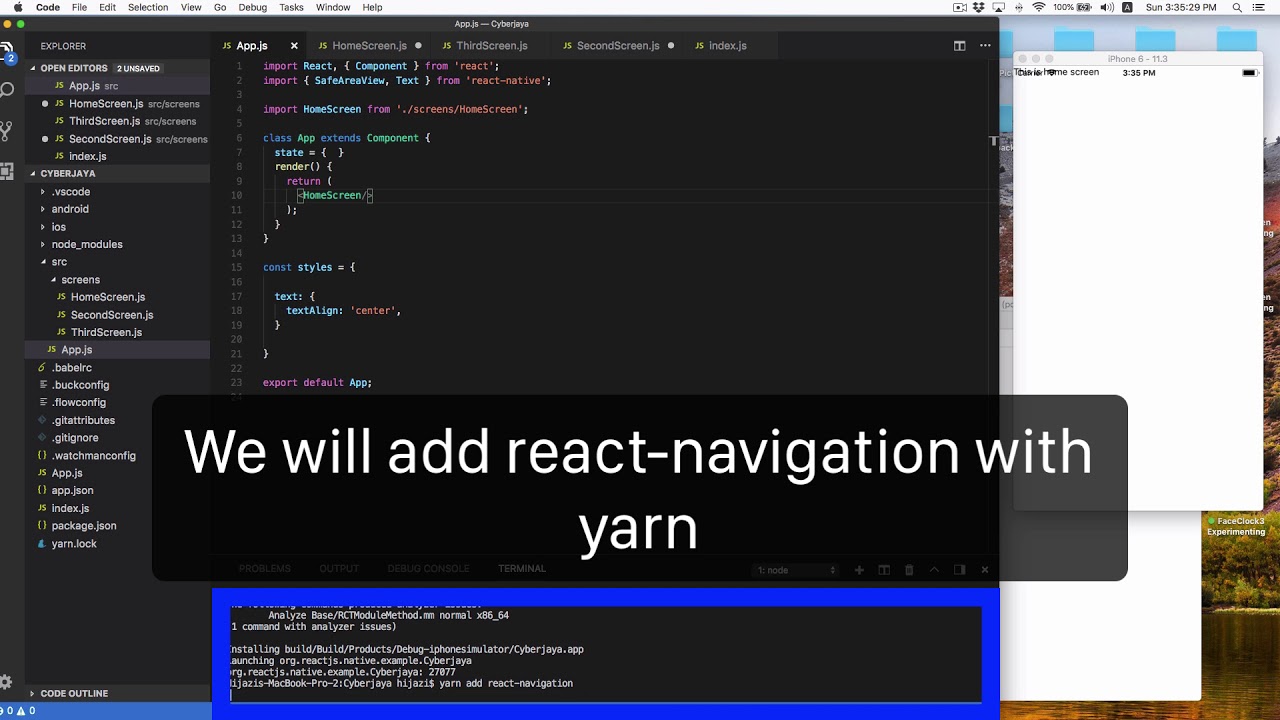
Task: Open the Selection menu
Action: pyautogui.click(x=148, y=7)
